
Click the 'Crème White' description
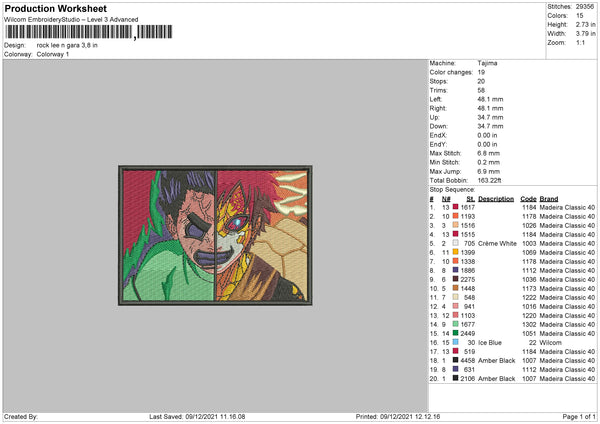coord(497,243)
